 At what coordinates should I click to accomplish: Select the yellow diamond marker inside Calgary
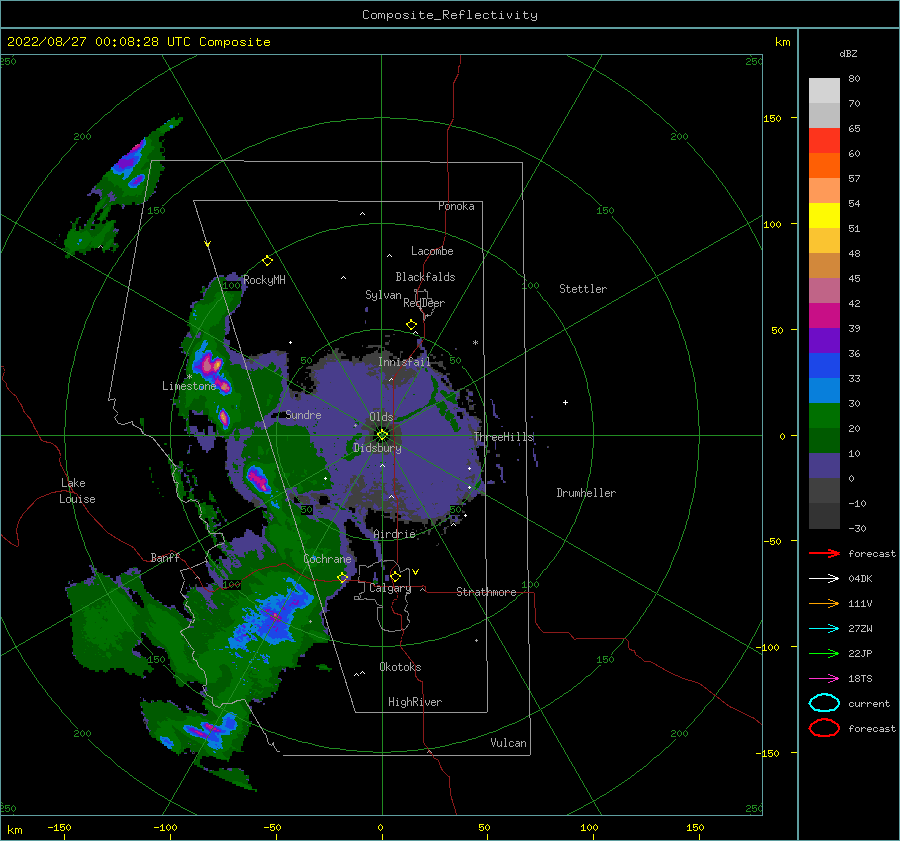click(x=395, y=576)
